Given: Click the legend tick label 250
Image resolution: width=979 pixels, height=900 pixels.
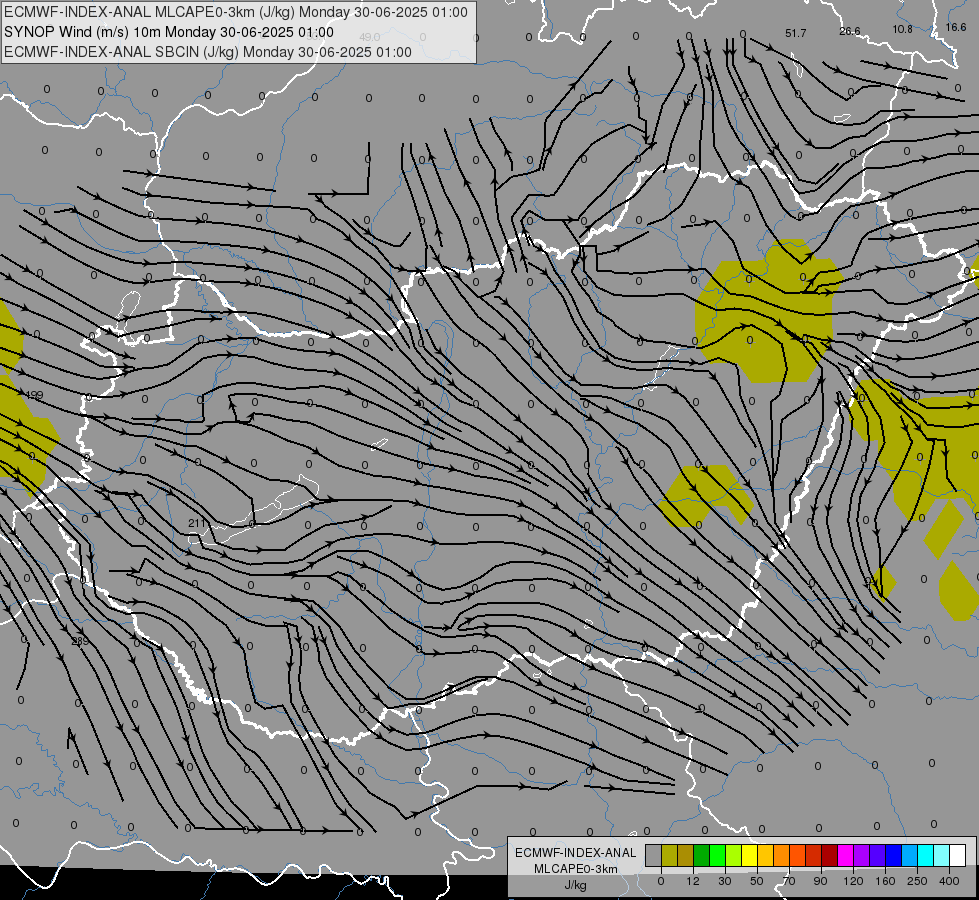Looking at the screenshot, I should click(x=917, y=881).
